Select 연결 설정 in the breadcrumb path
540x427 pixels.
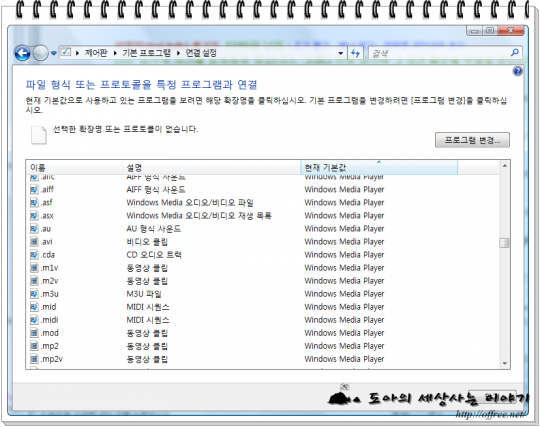pos(201,53)
